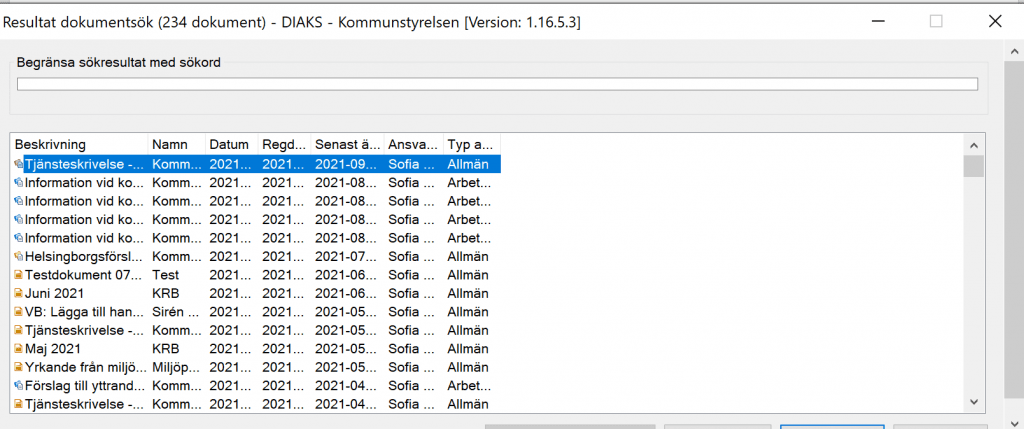This screenshot has width=1024, height=429.
Task: Sort the results by the Namn column
Action: pyautogui.click(x=177, y=144)
